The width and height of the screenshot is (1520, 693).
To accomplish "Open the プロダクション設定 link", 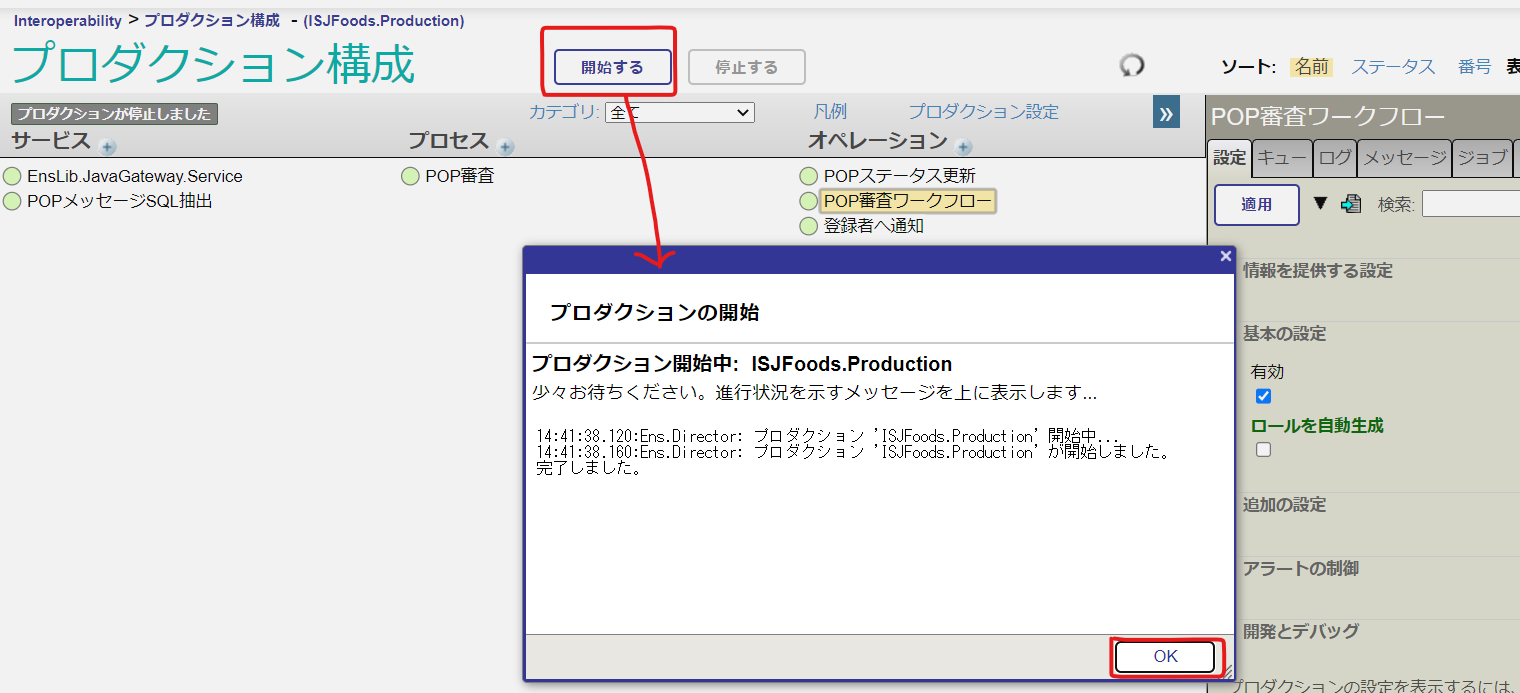I will coord(982,112).
